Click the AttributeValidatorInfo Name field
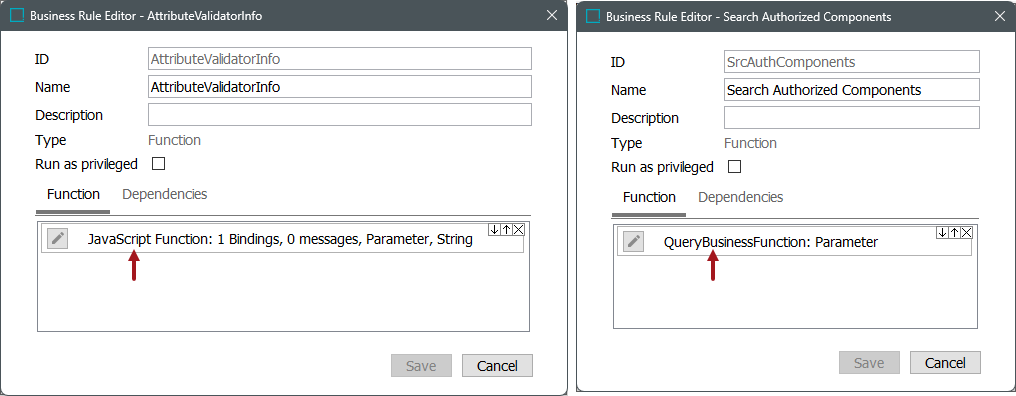The height and width of the screenshot is (396, 1016). pyautogui.click(x=340, y=87)
